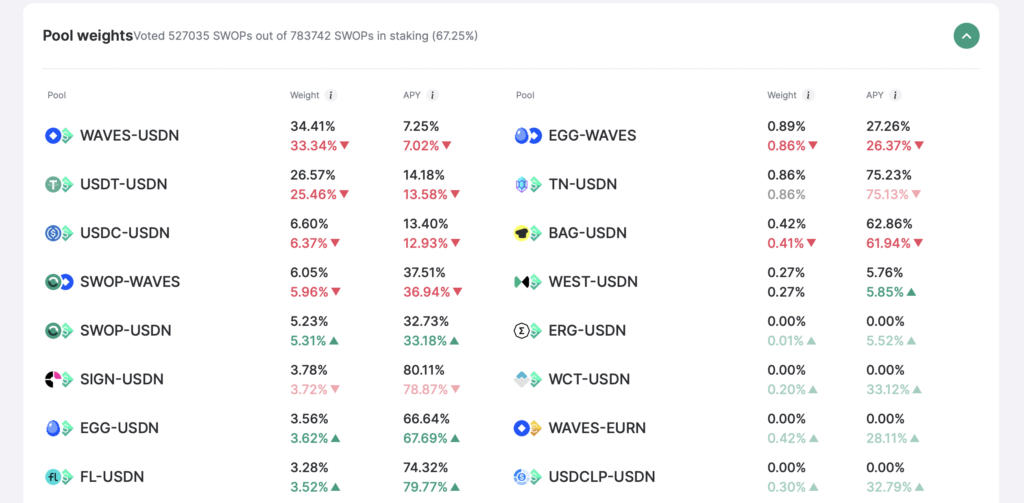Image resolution: width=1024 pixels, height=503 pixels.
Task: Click the 33.12% predicted APY of WCT-USDN
Action: (888, 389)
